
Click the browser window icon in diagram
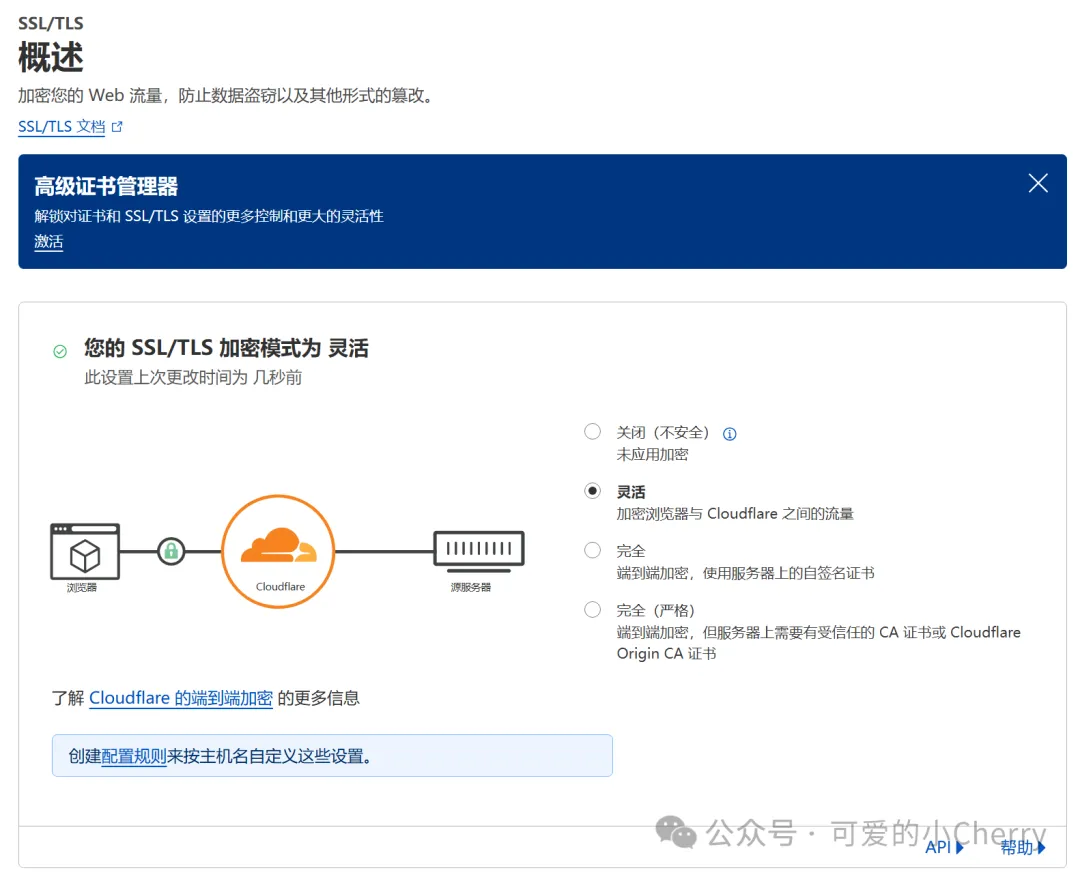[85, 551]
